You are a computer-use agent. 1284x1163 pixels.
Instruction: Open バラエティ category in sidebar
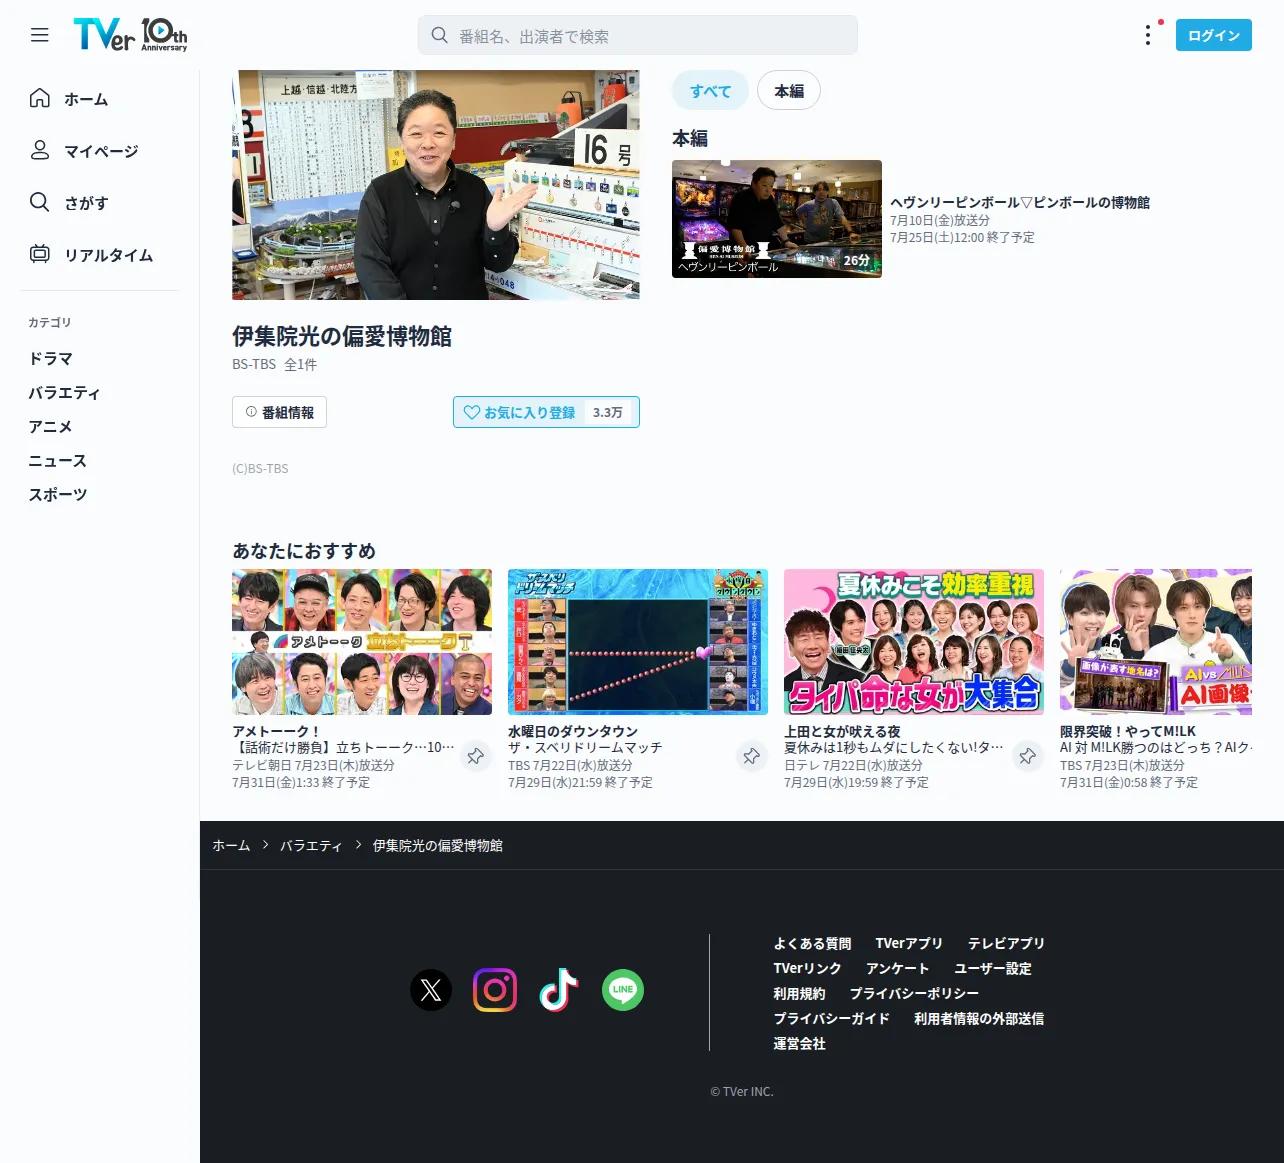tap(65, 392)
